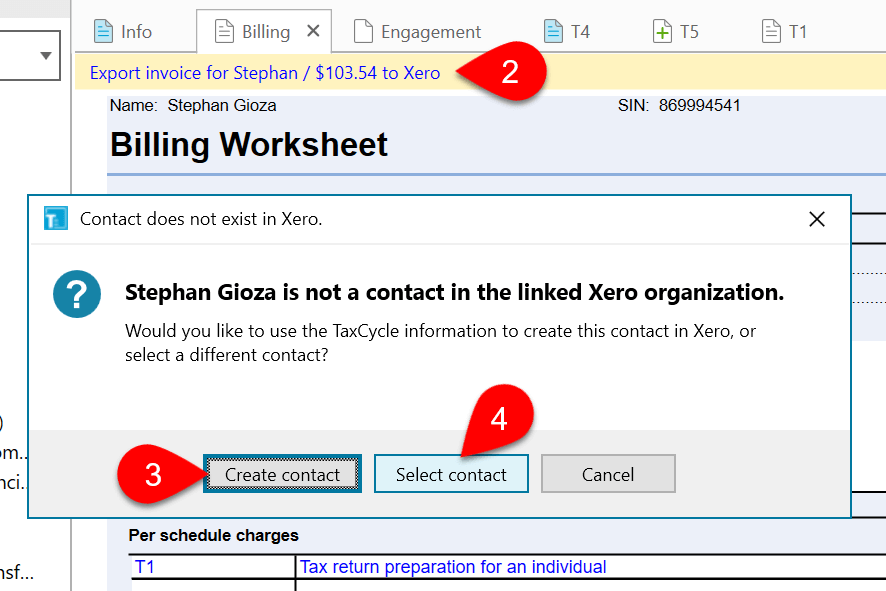Open the T1 tab

pyautogui.click(x=784, y=32)
